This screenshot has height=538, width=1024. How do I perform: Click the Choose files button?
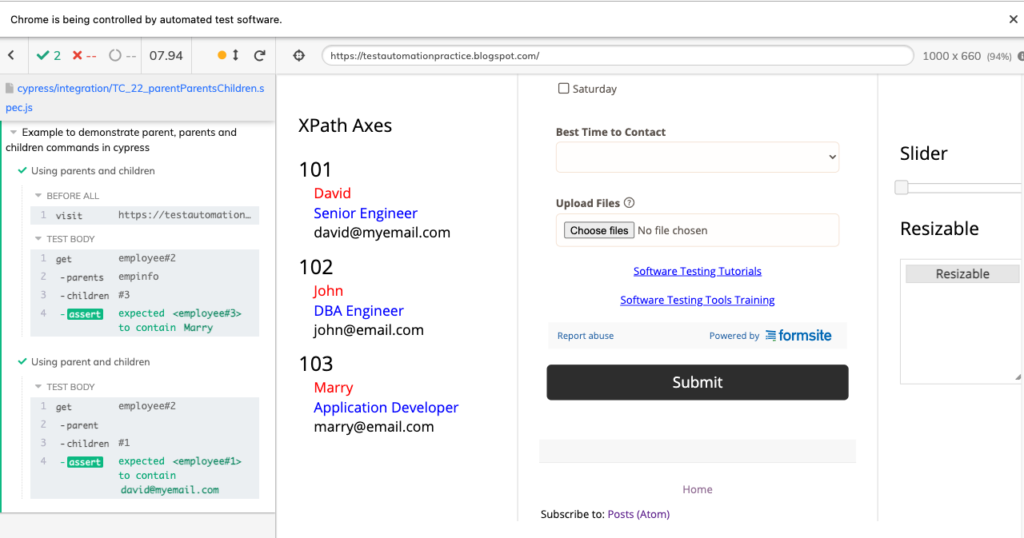[x=599, y=230]
